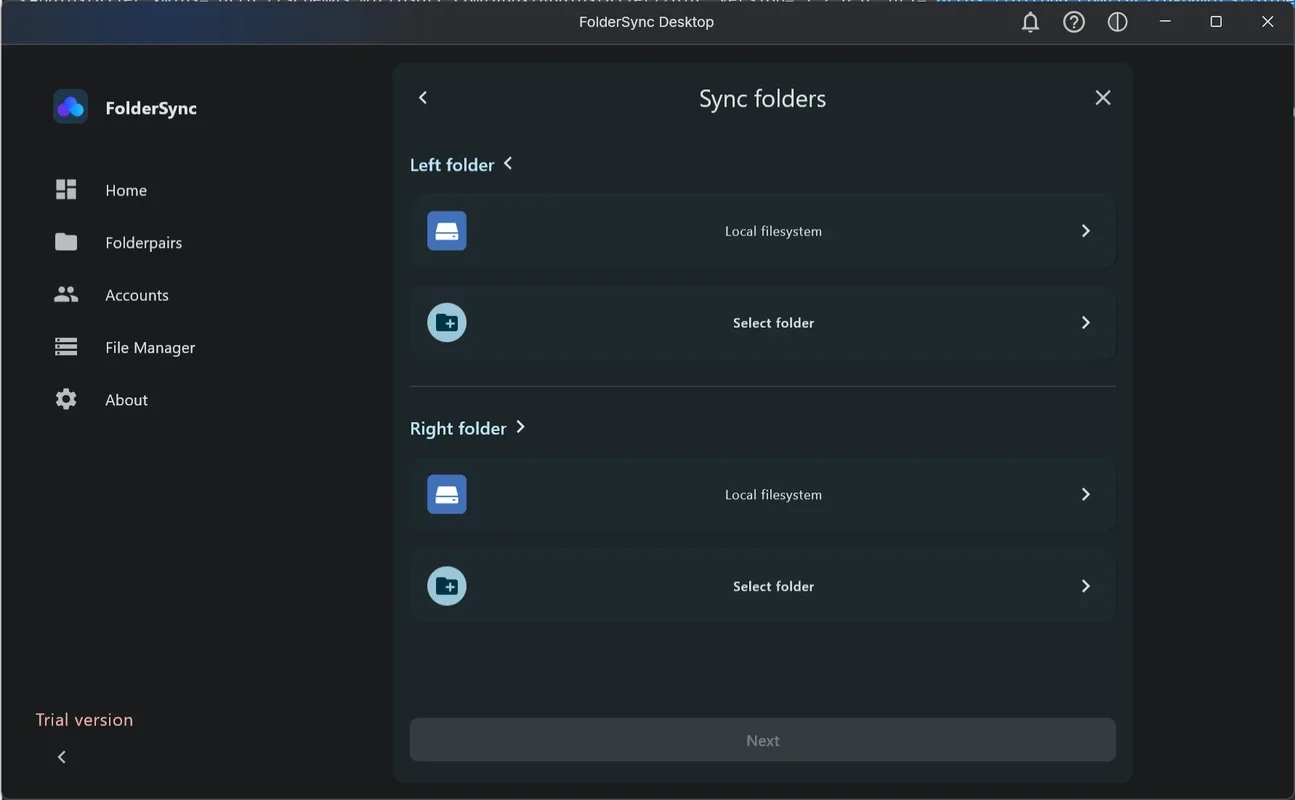1295x800 pixels.
Task: Click Right folder Local filesystem label
Action: (x=773, y=495)
